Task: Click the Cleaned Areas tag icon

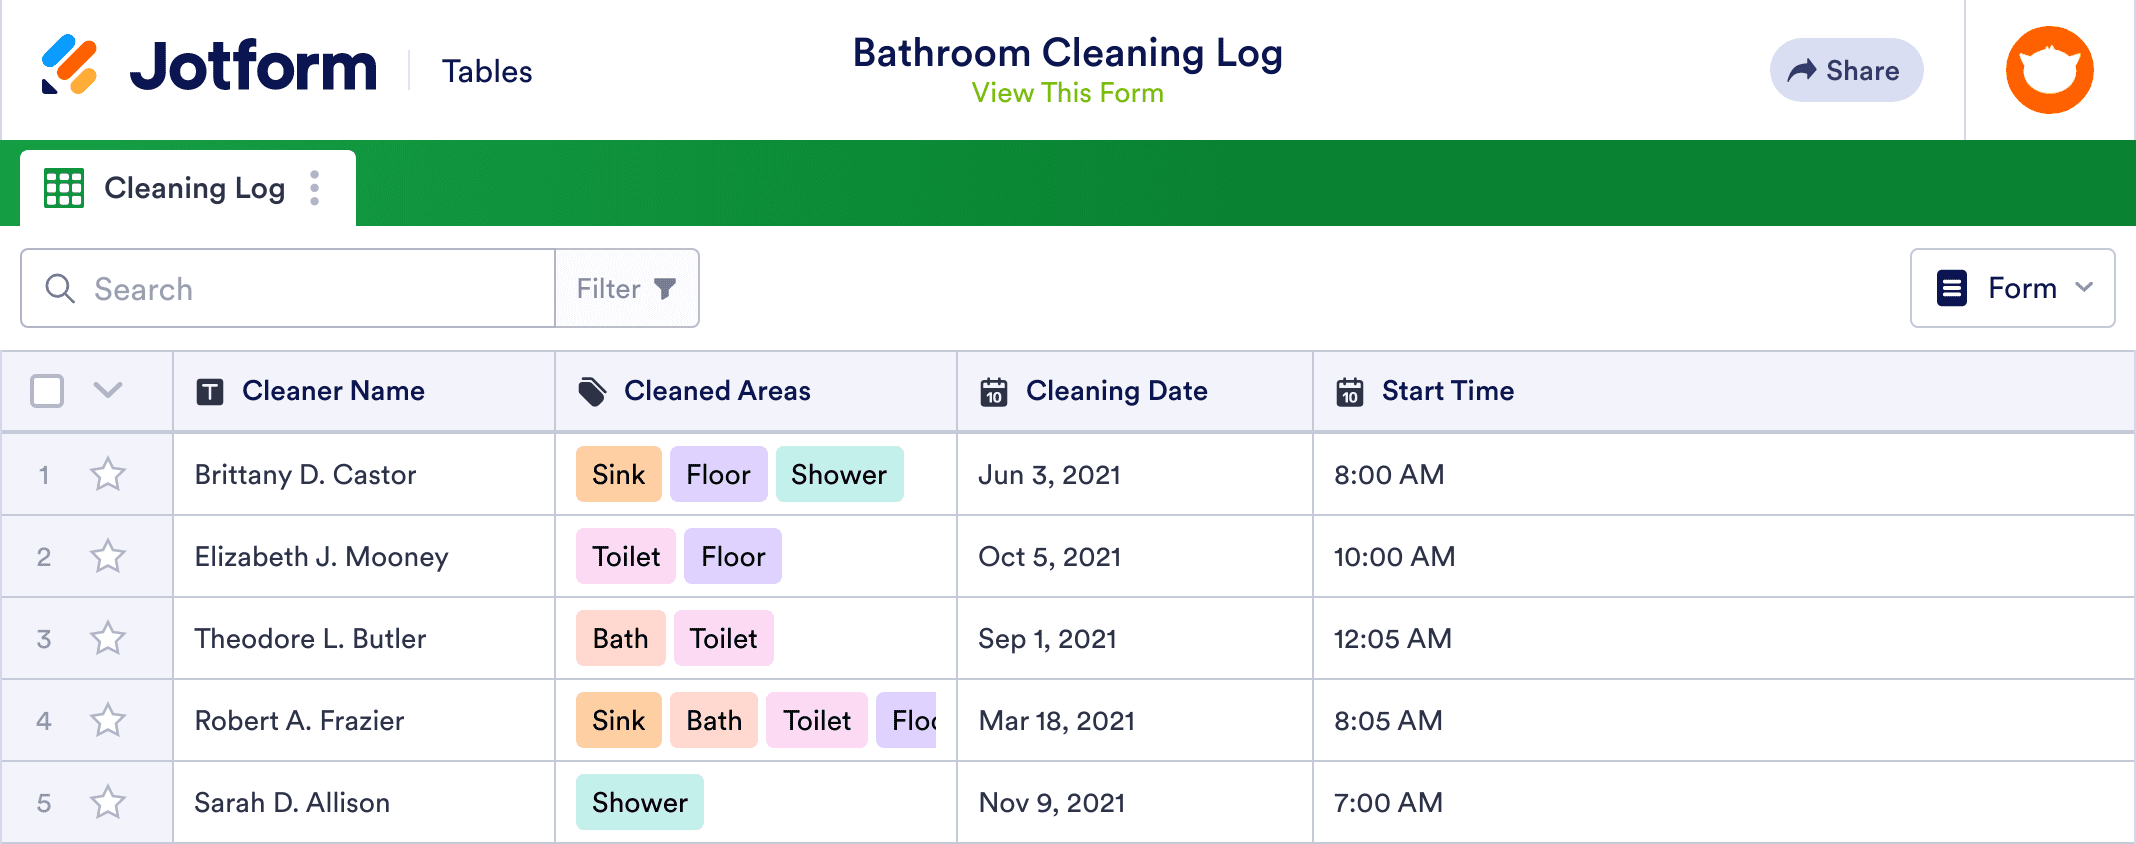Action: [x=592, y=392]
